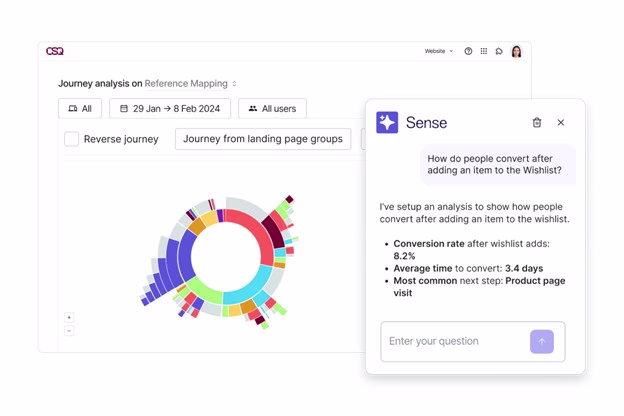This screenshot has width=624, height=416.
Task: Click the CSQ logo
Action: click(55, 51)
